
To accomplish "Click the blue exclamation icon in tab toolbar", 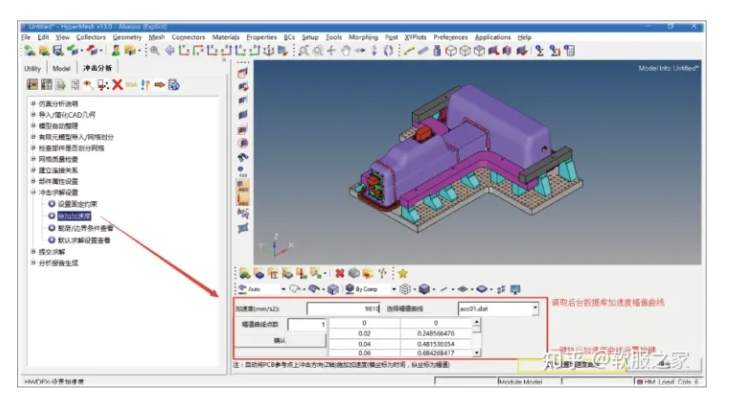I will click(145, 85).
